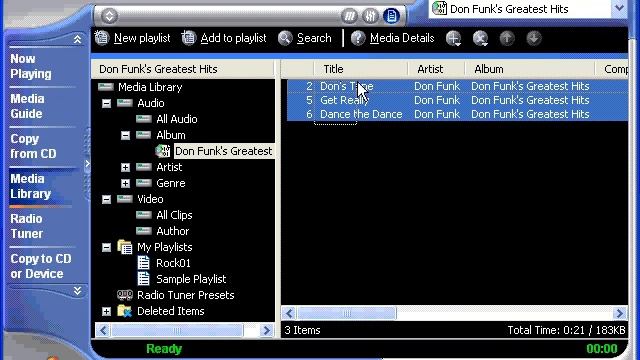
Task: Open Copy to CD or Device tab
Action: click(41, 266)
